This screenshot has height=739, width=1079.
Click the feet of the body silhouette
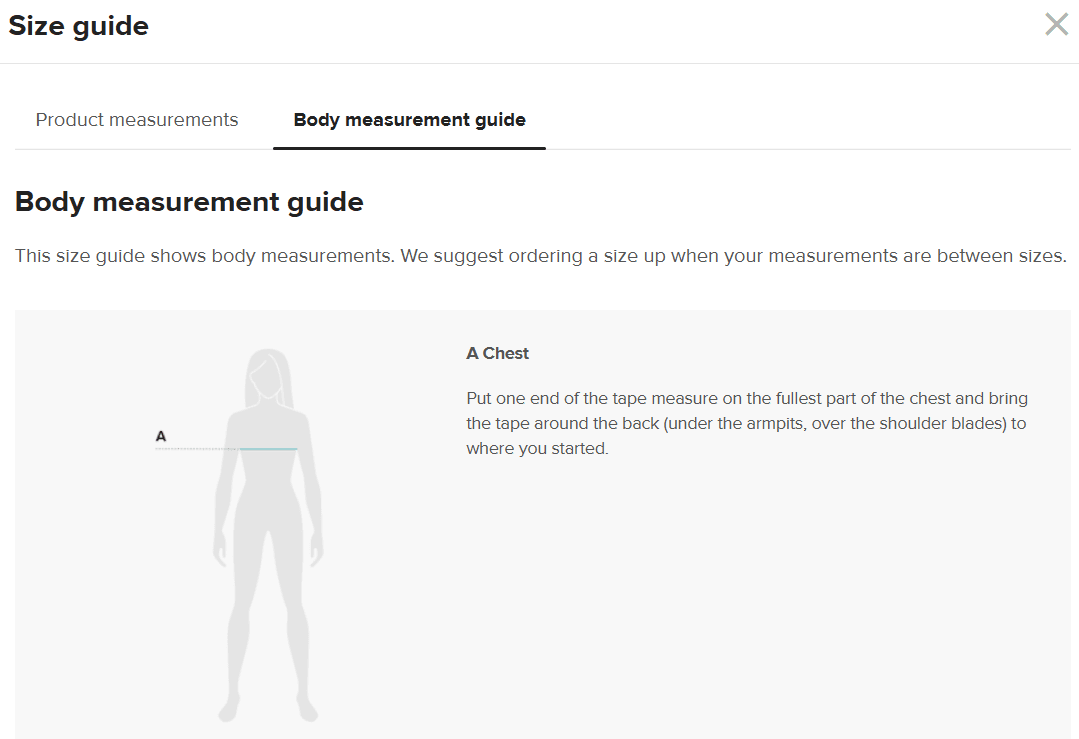click(268, 712)
